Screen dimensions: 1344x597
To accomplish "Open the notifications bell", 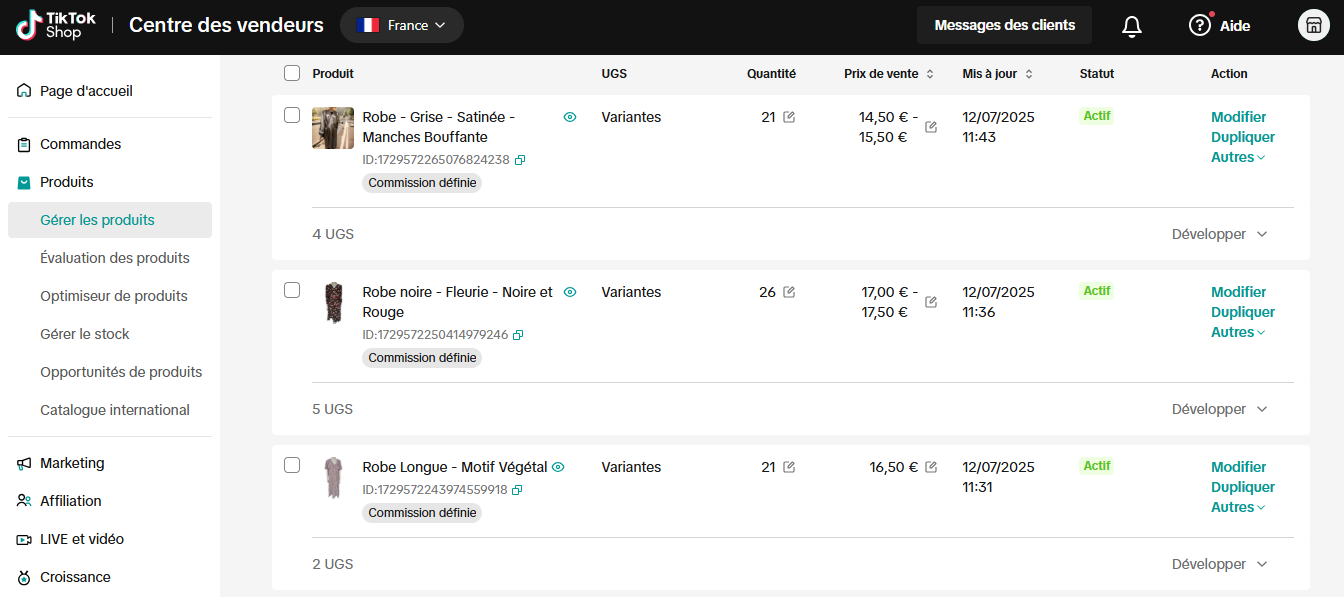I will point(1132,26).
